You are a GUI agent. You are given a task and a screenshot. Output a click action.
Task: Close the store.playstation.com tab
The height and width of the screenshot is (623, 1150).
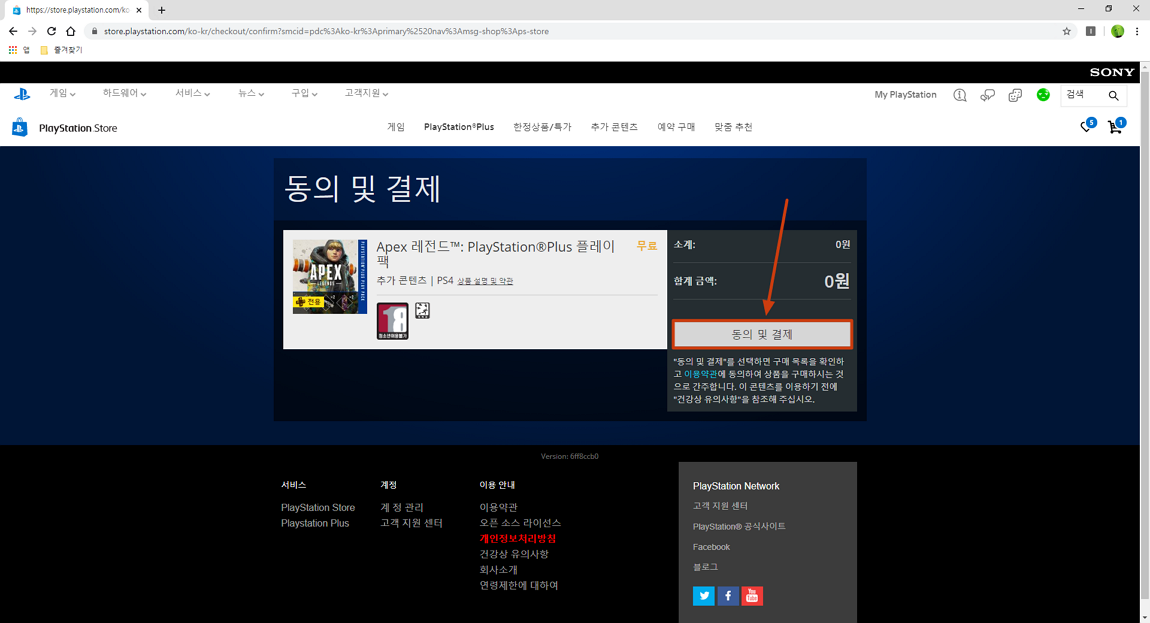point(139,10)
